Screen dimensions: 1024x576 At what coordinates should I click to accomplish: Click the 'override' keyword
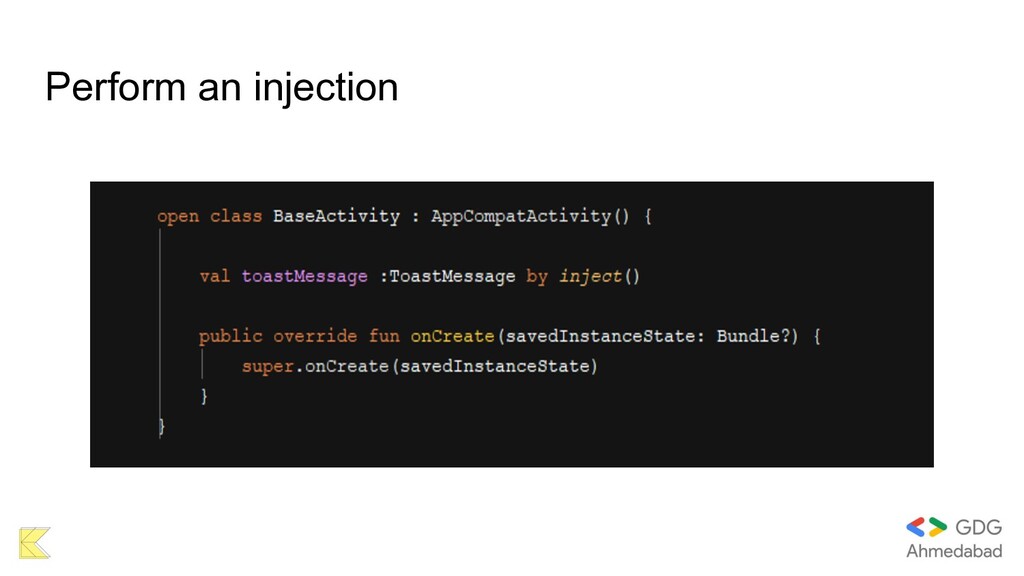click(x=315, y=336)
